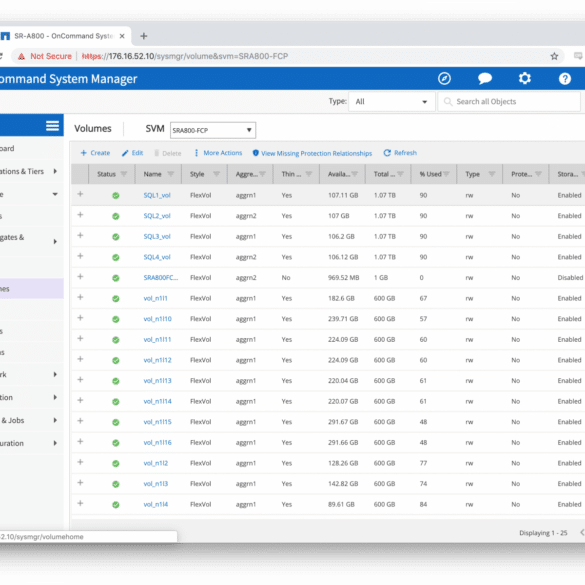Expand the SQL3_vol row details

[80, 235]
